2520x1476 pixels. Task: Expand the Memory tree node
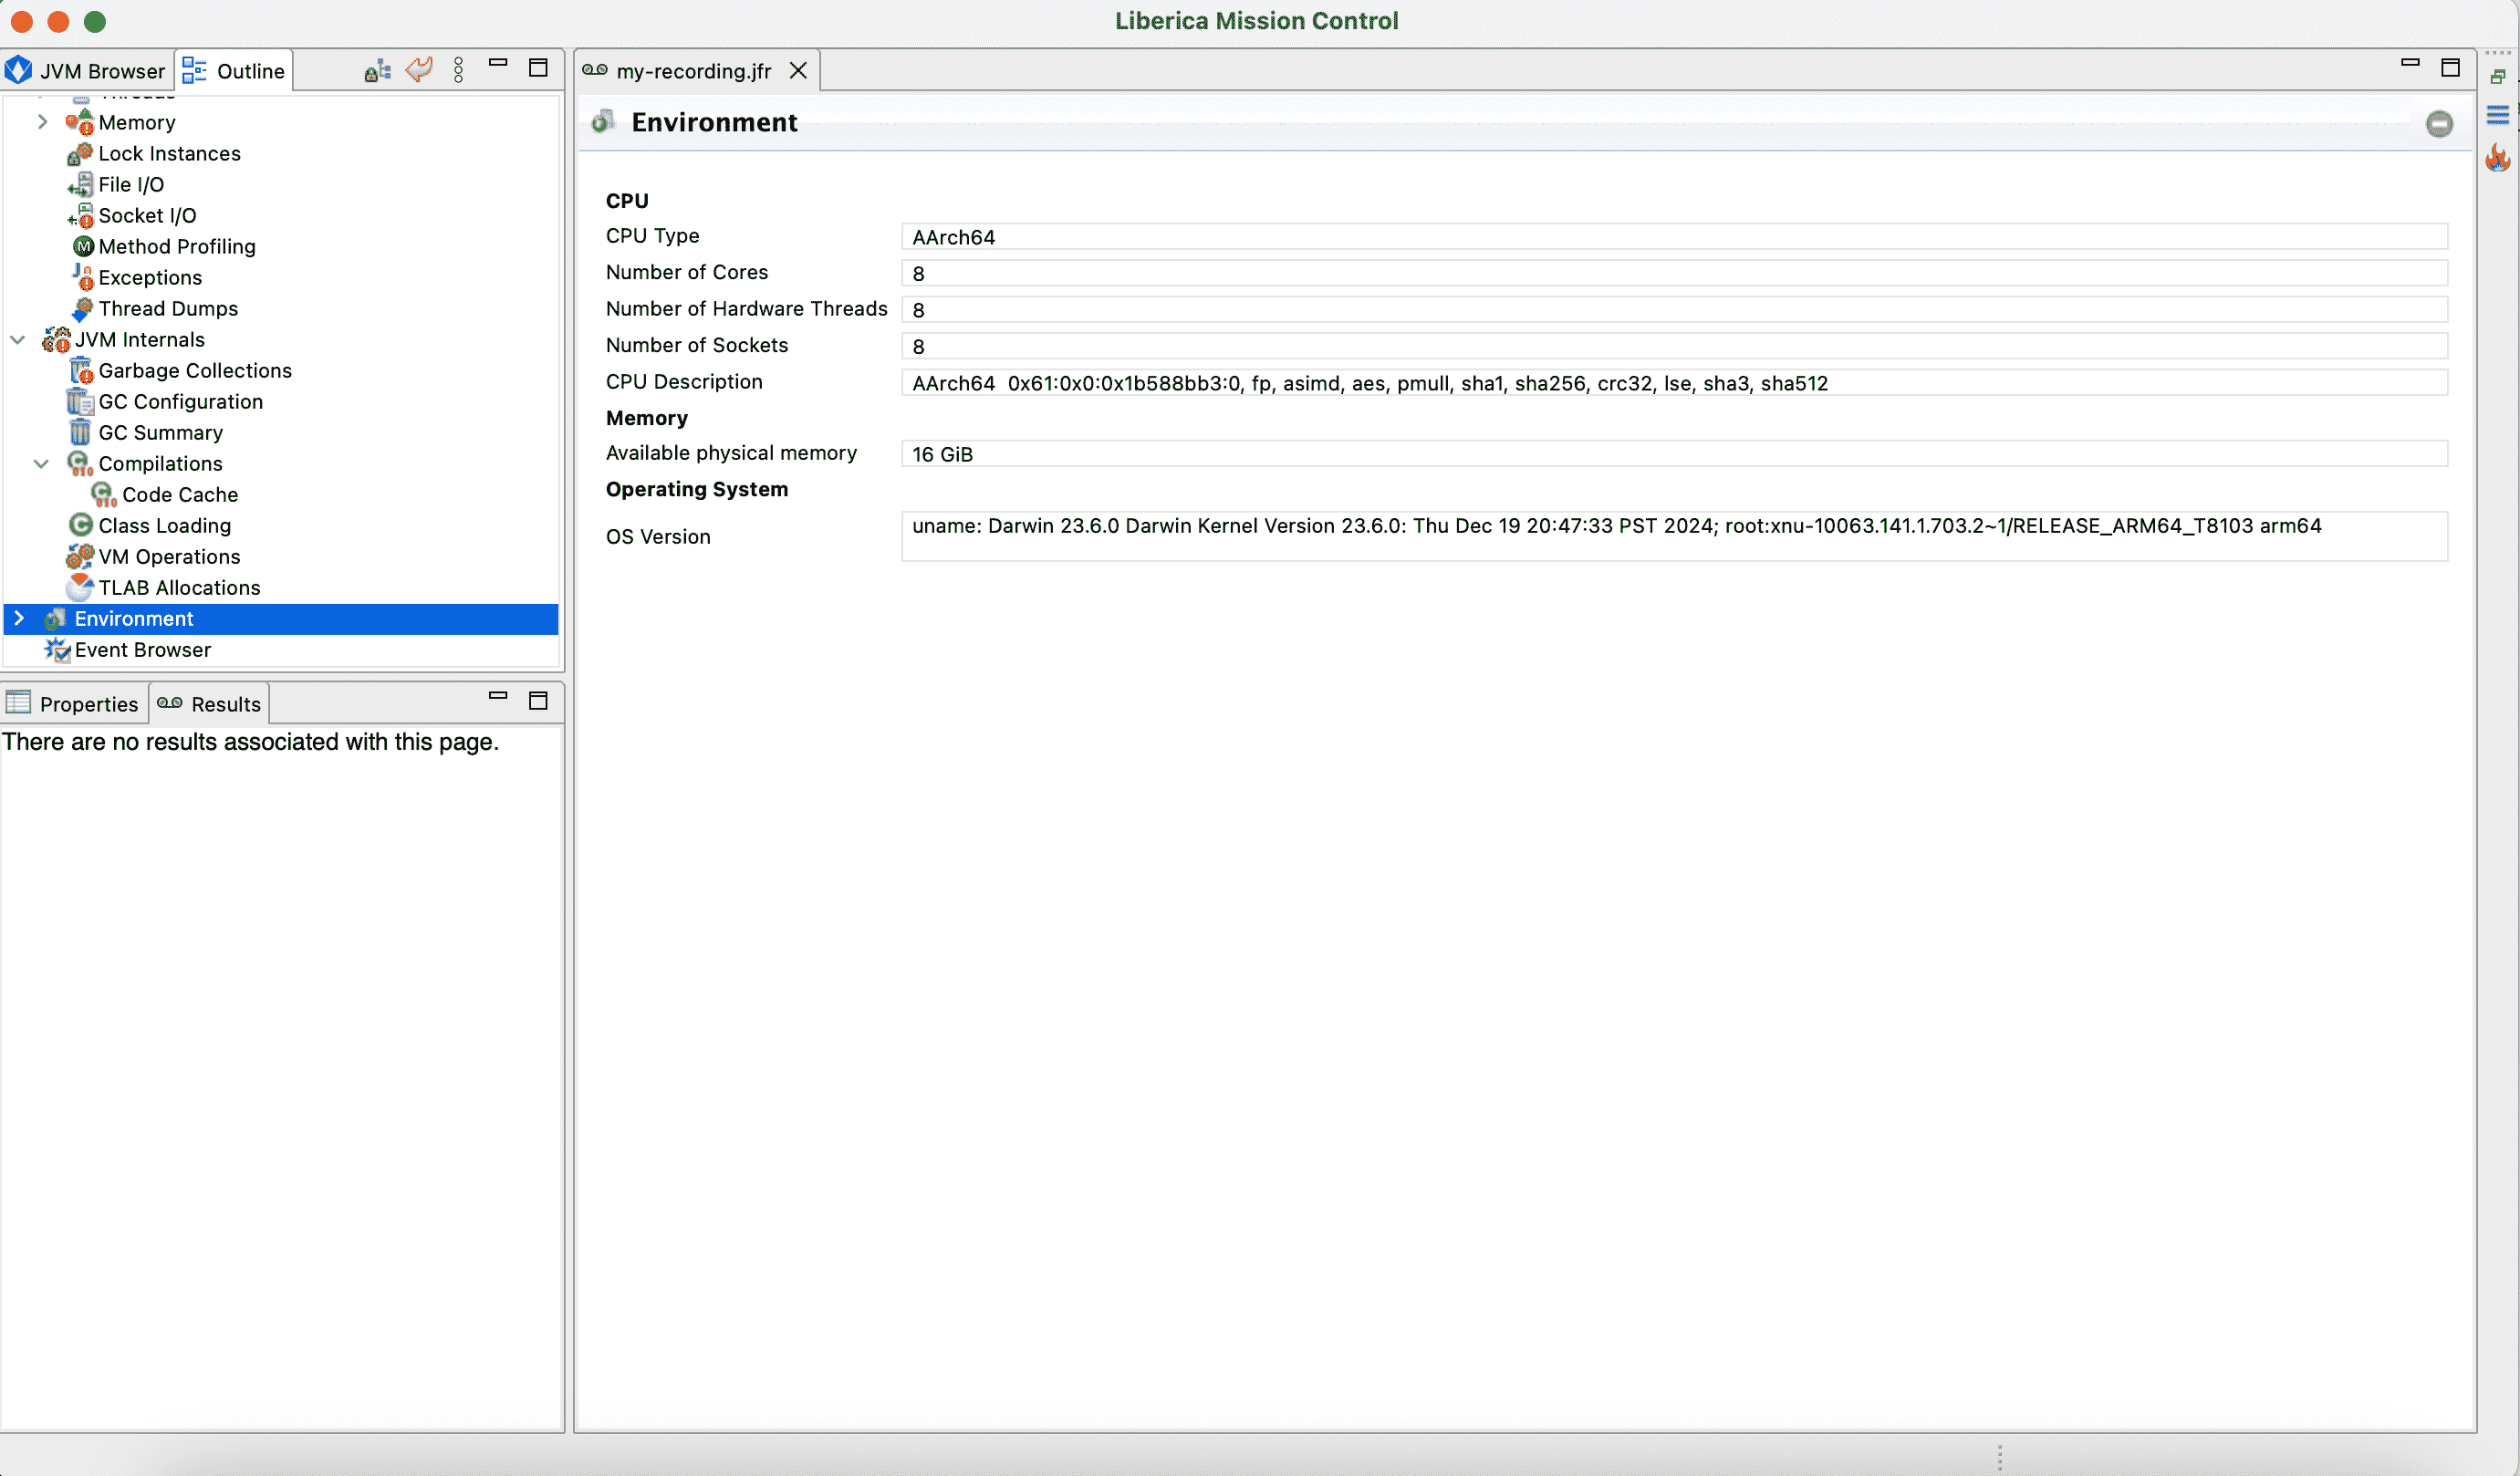[42, 122]
